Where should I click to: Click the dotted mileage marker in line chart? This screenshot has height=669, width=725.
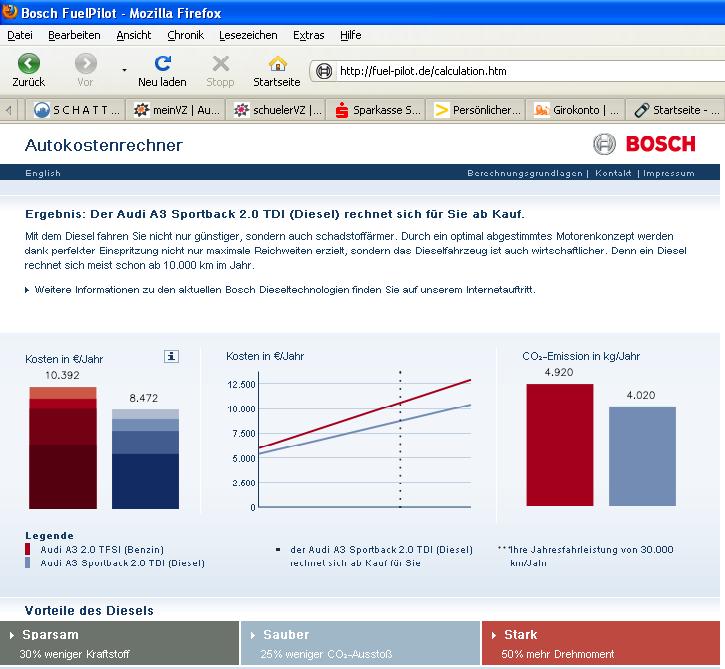coord(400,439)
